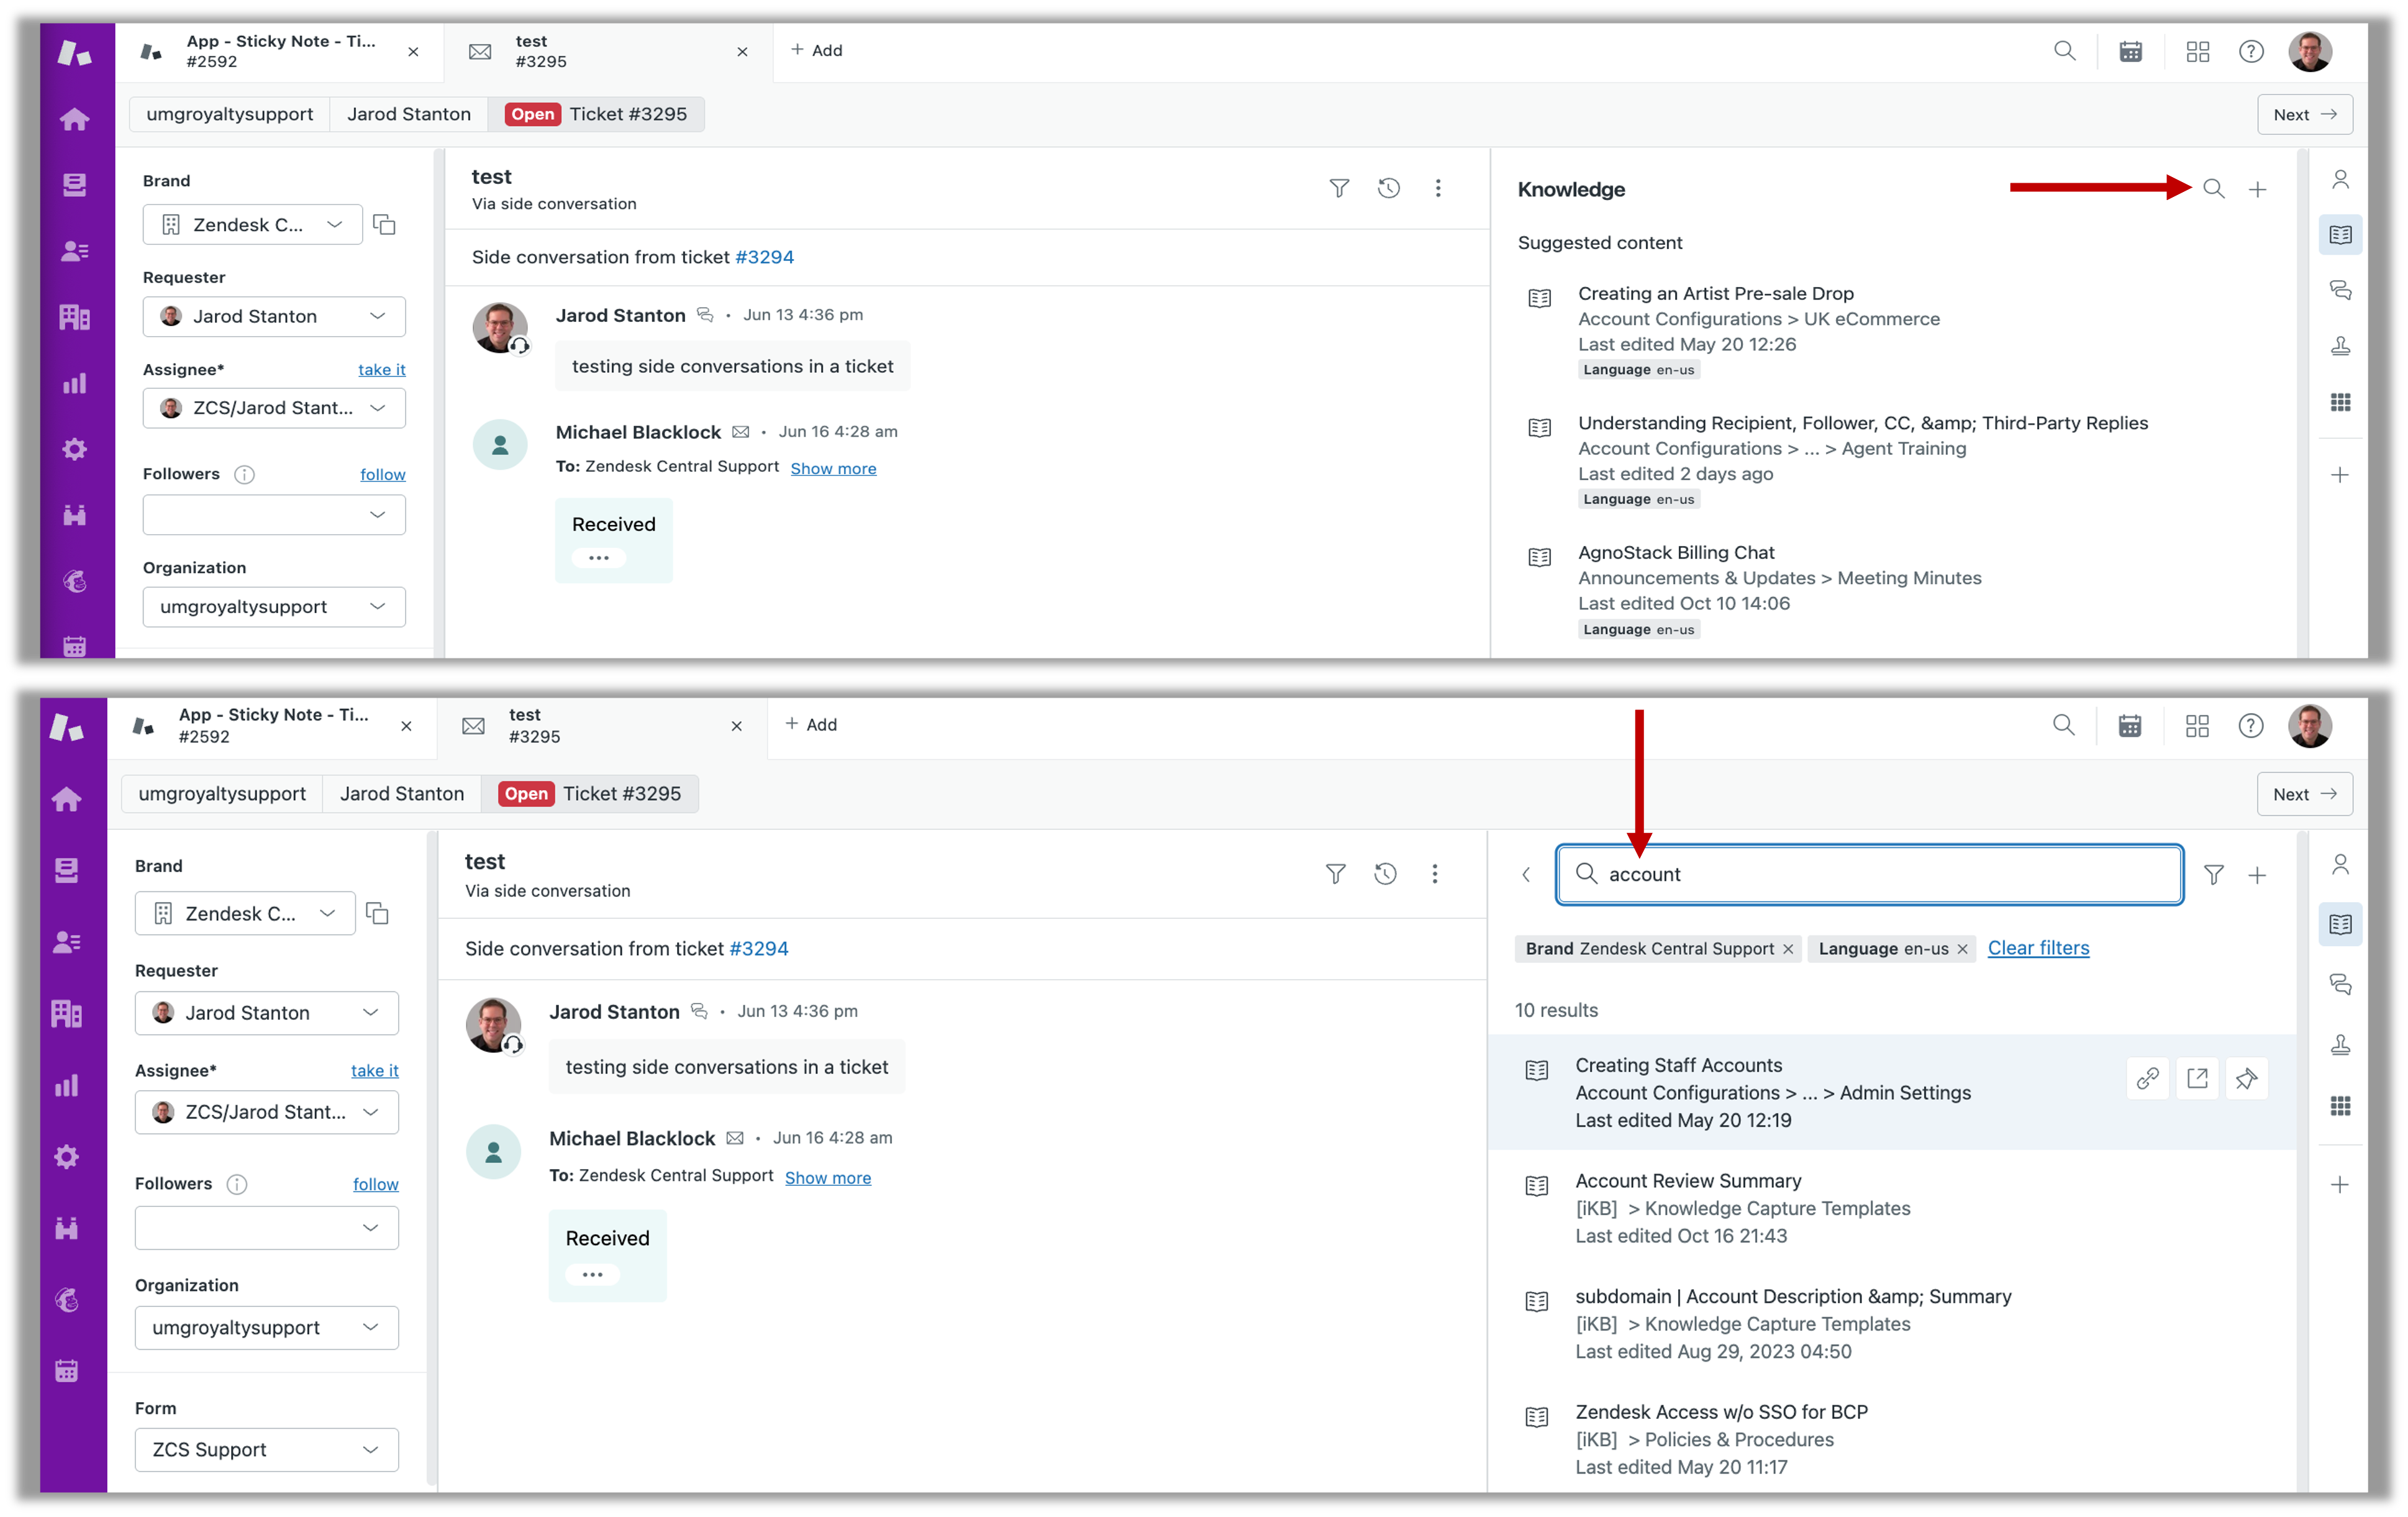Close the test #3295 tab in upper screenshot
The image size is (2408, 1517).
[742, 52]
